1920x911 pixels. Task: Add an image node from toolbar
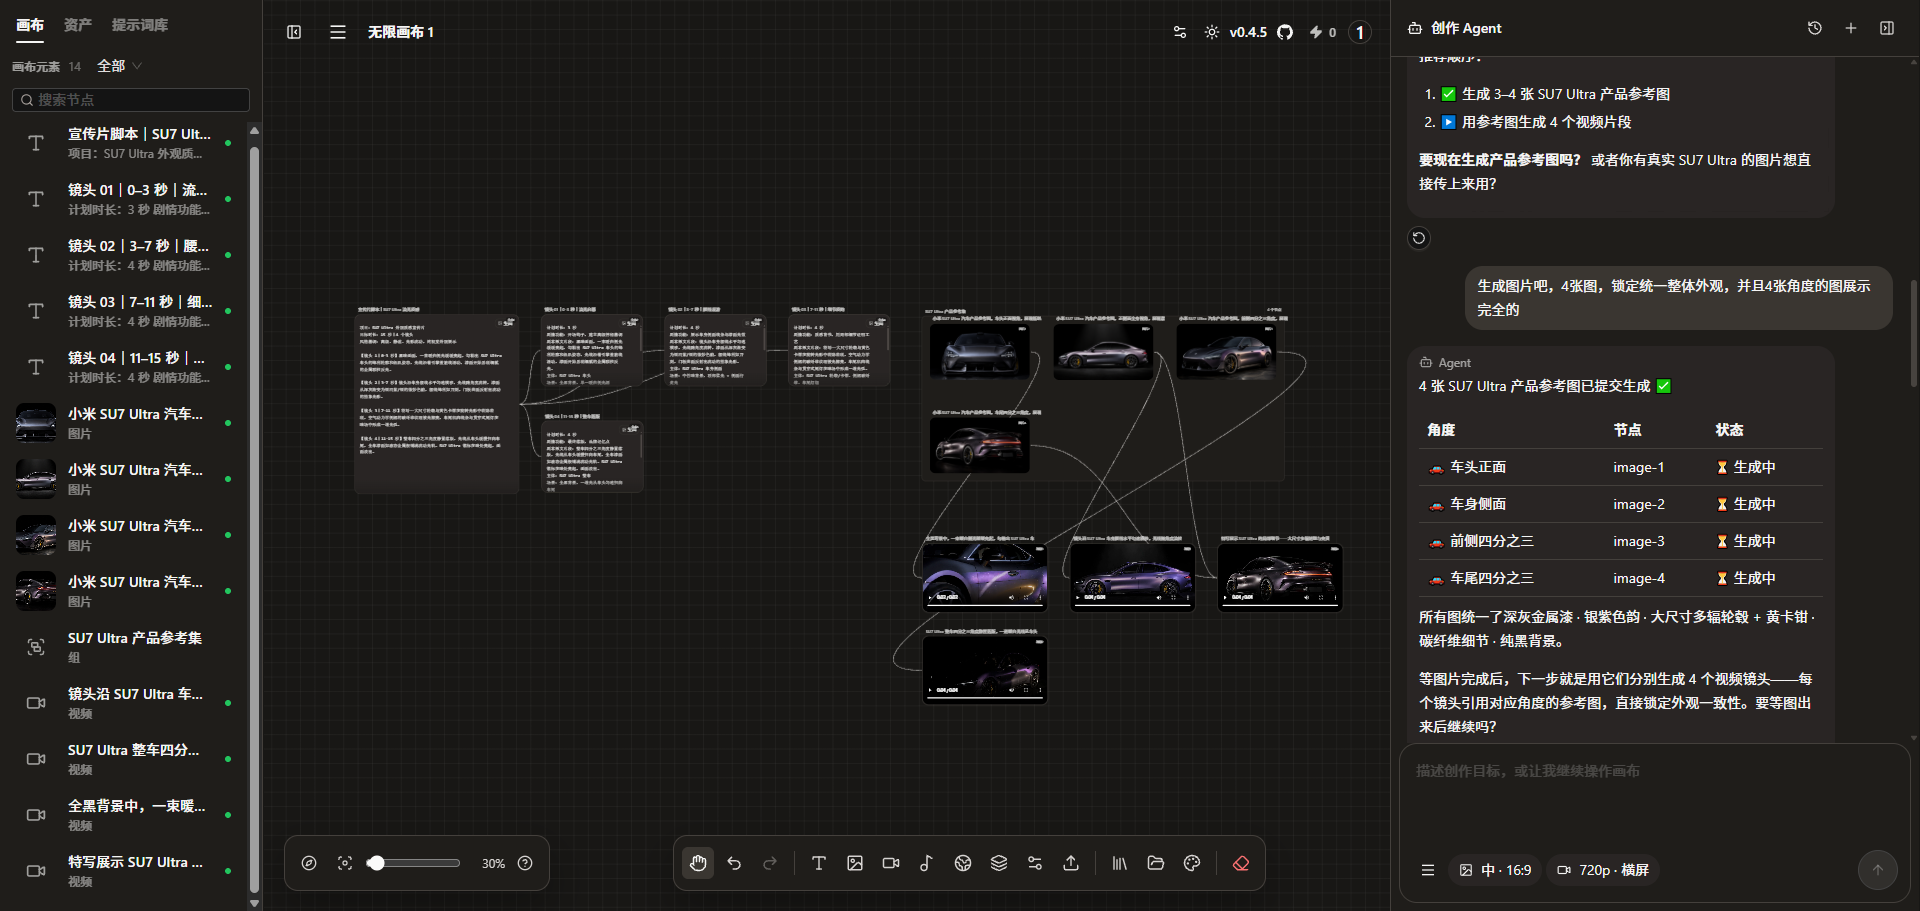(x=855, y=863)
